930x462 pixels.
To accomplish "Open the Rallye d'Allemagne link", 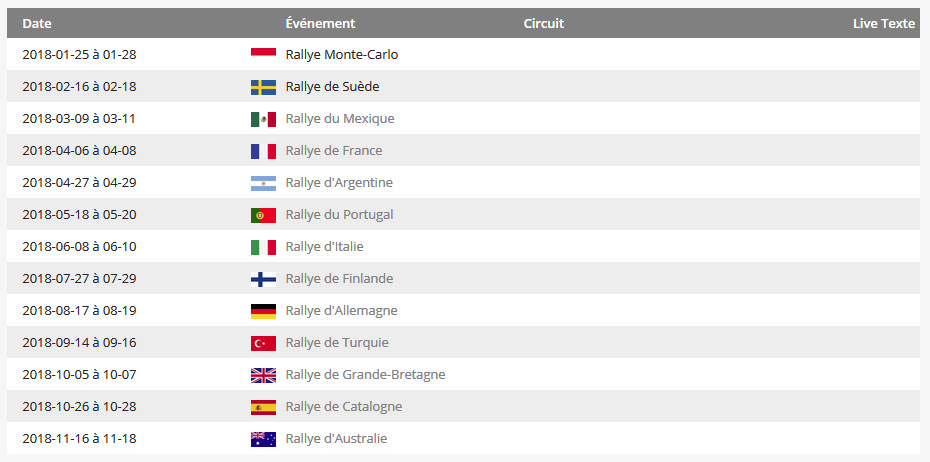I will [x=342, y=311].
